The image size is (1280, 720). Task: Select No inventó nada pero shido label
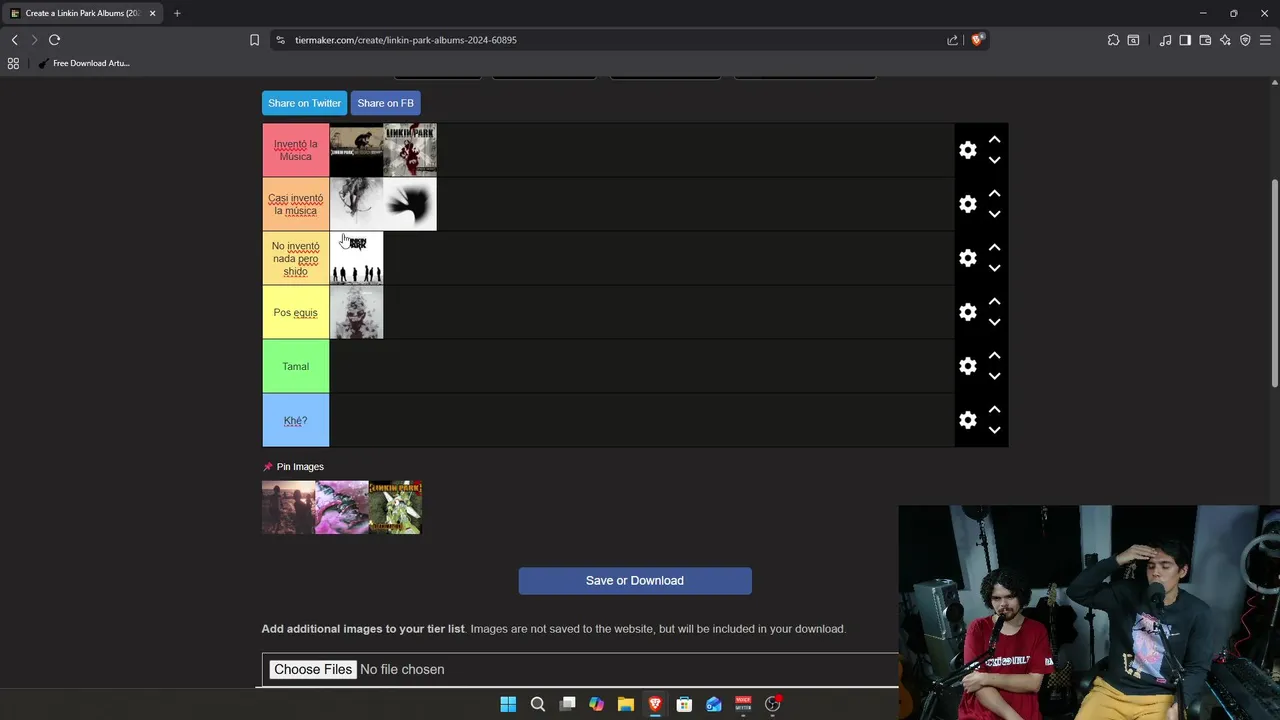[296, 258]
